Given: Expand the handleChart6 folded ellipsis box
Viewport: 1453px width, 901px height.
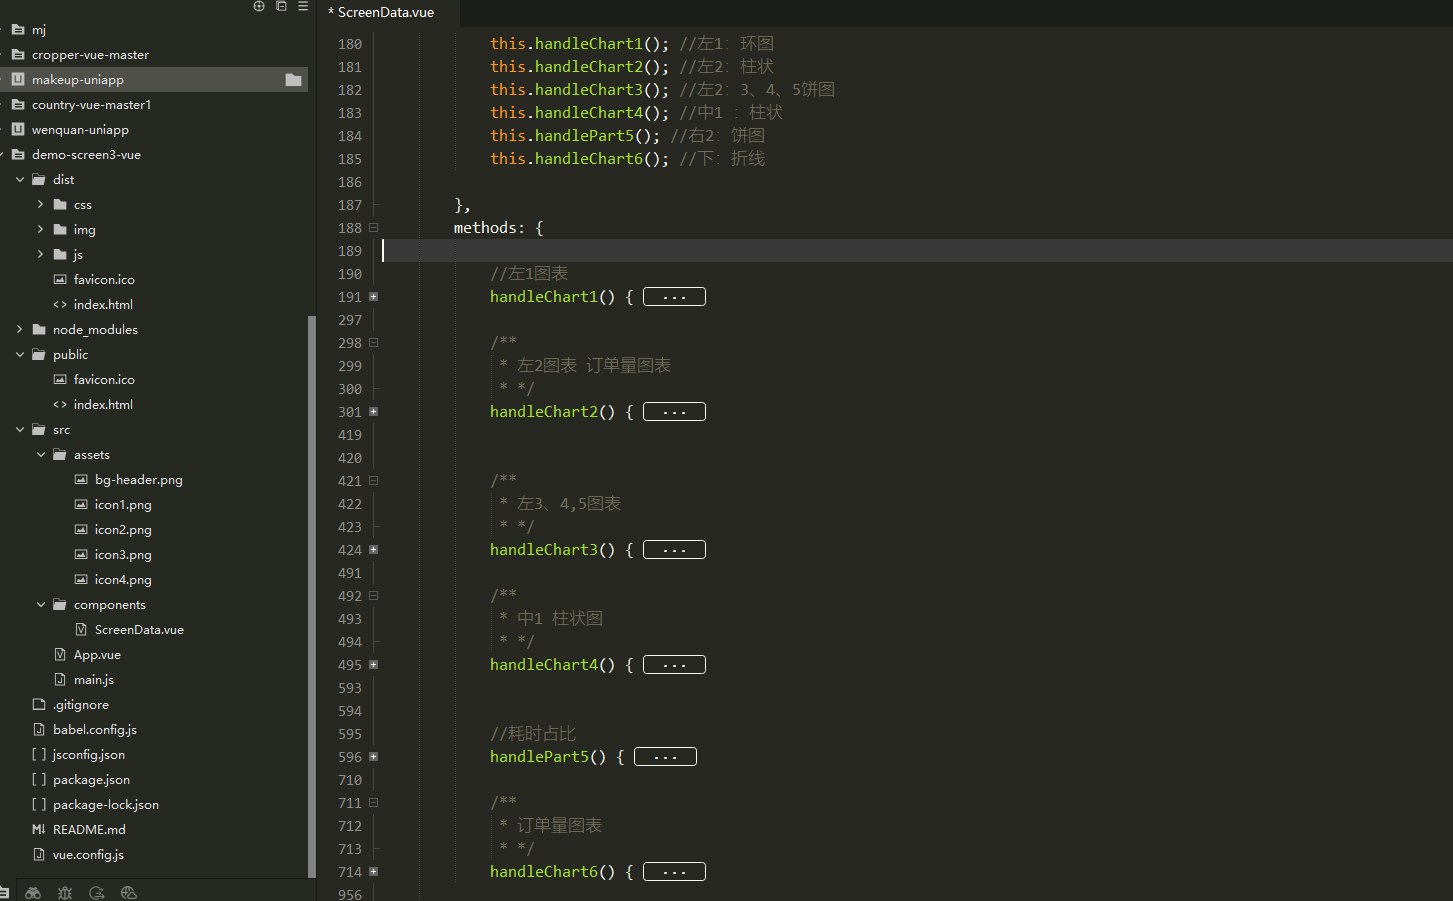Looking at the screenshot, I should pos(674,872).
